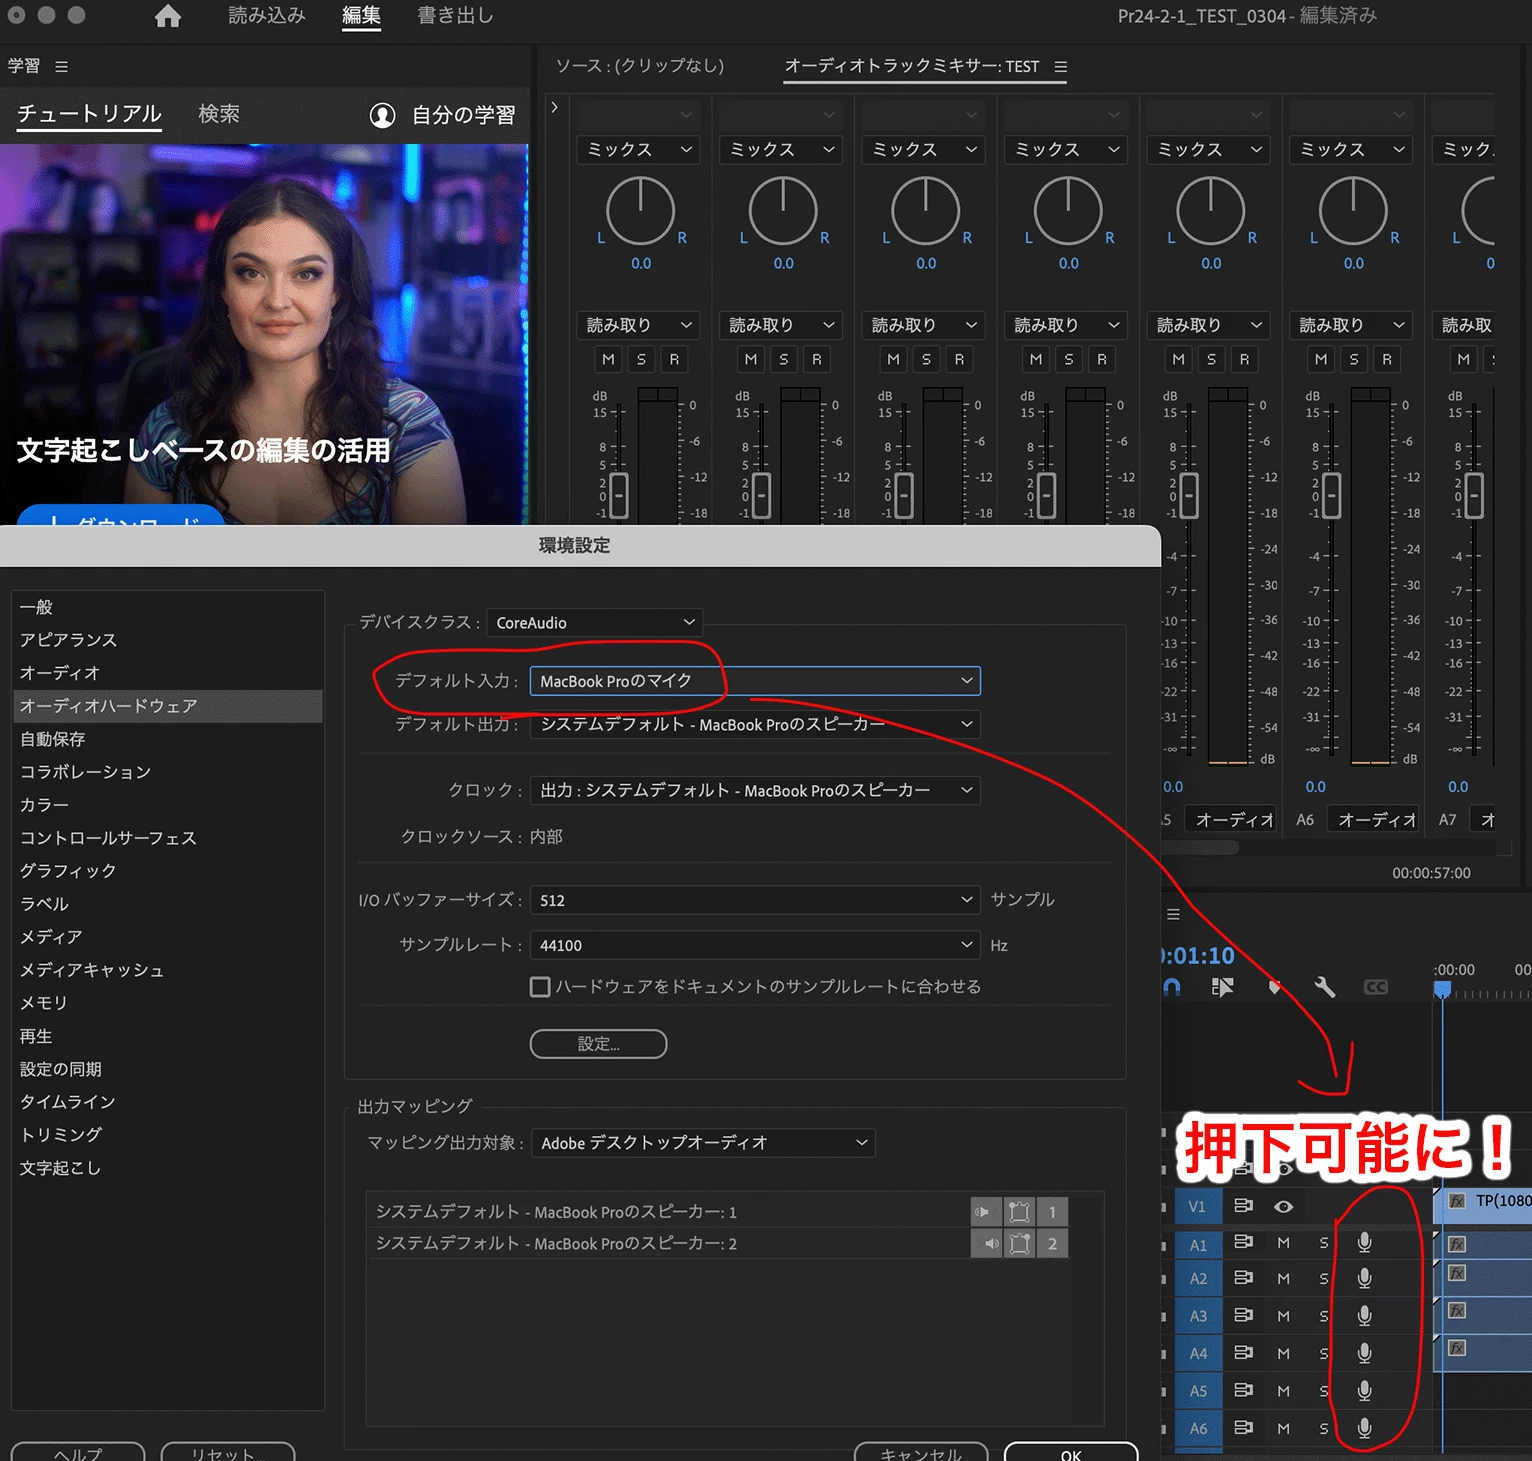Click mute speaker icon for speaker row 1
The image size is (1532, 1461).
pos(985,1212)
